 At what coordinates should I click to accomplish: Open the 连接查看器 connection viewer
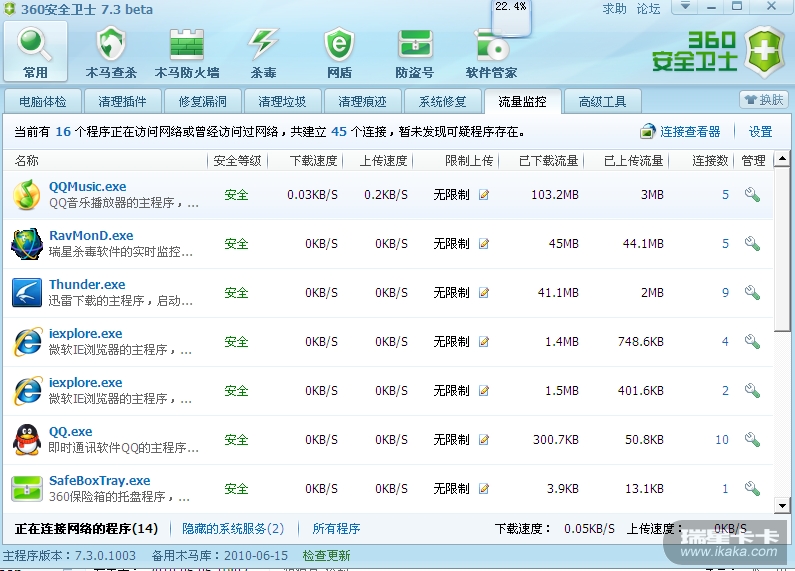pos(680,131)
